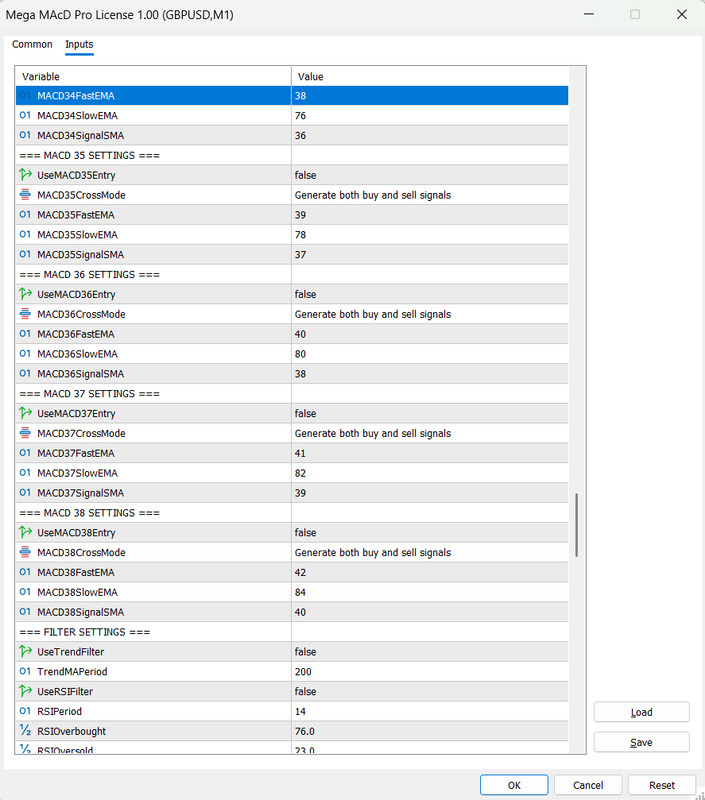Viewport: 705px width, 800px height.
Task: Select the '=== FILTER SETTINGS ===' row
Action: (292, 632)
